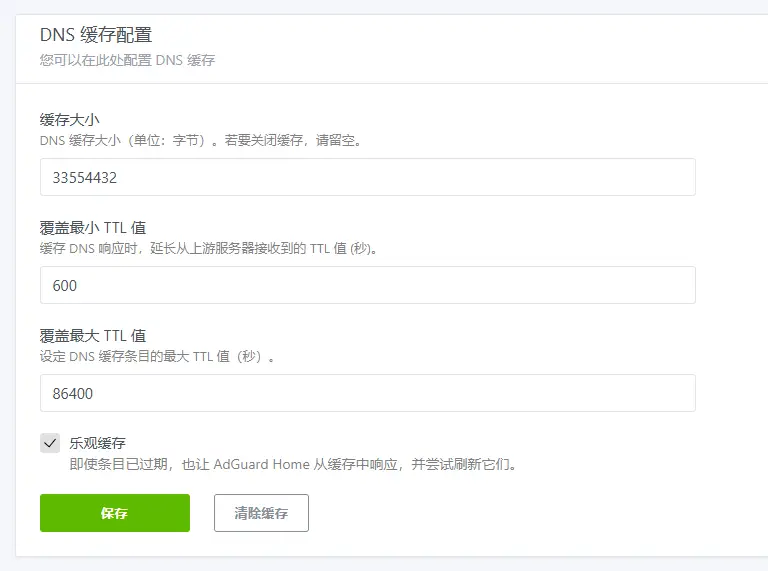Click the subtitle 您可以在此处配置 DNS 缓存
This screenshot has width=768, height=571.
click(127, 60)
